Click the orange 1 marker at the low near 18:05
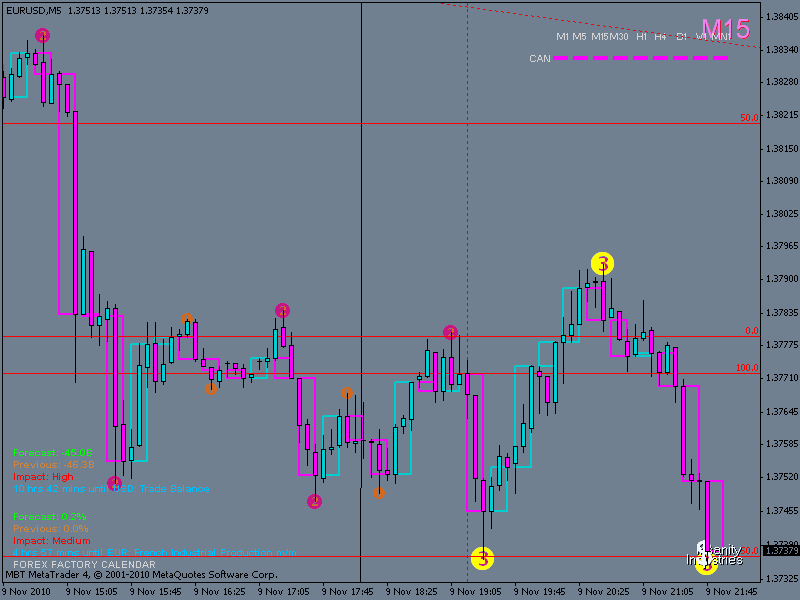The height and width of the screenshot is (600, 800). (x=379, y=493)
